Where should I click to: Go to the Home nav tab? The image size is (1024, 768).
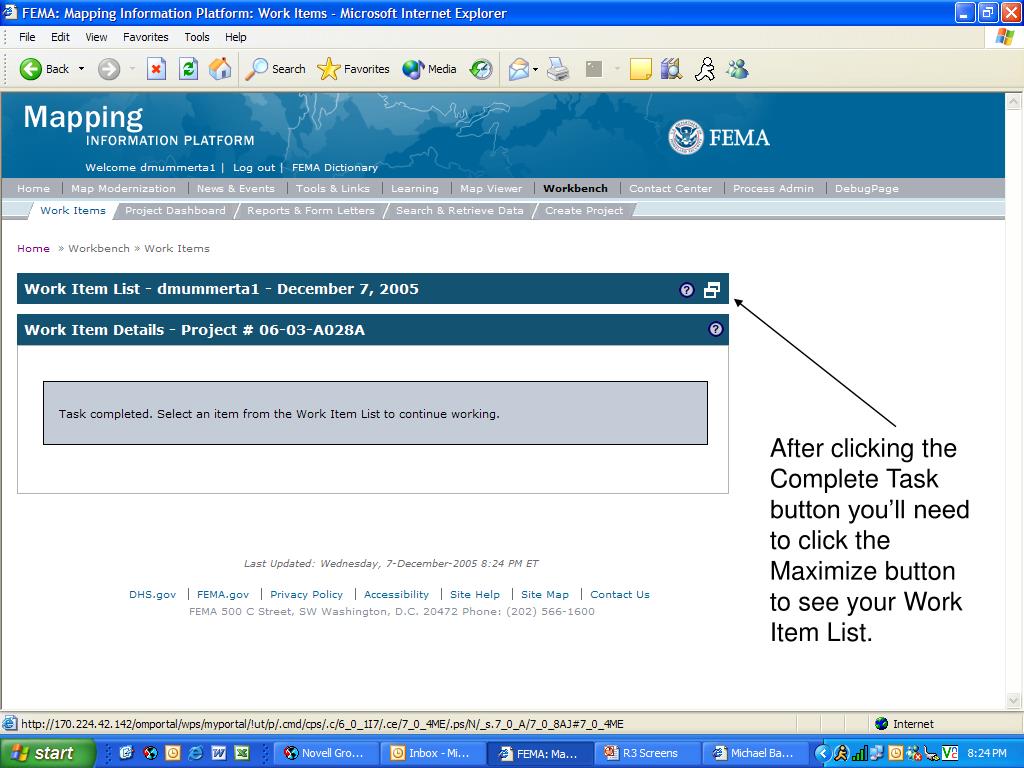click(x=33, y=188)
